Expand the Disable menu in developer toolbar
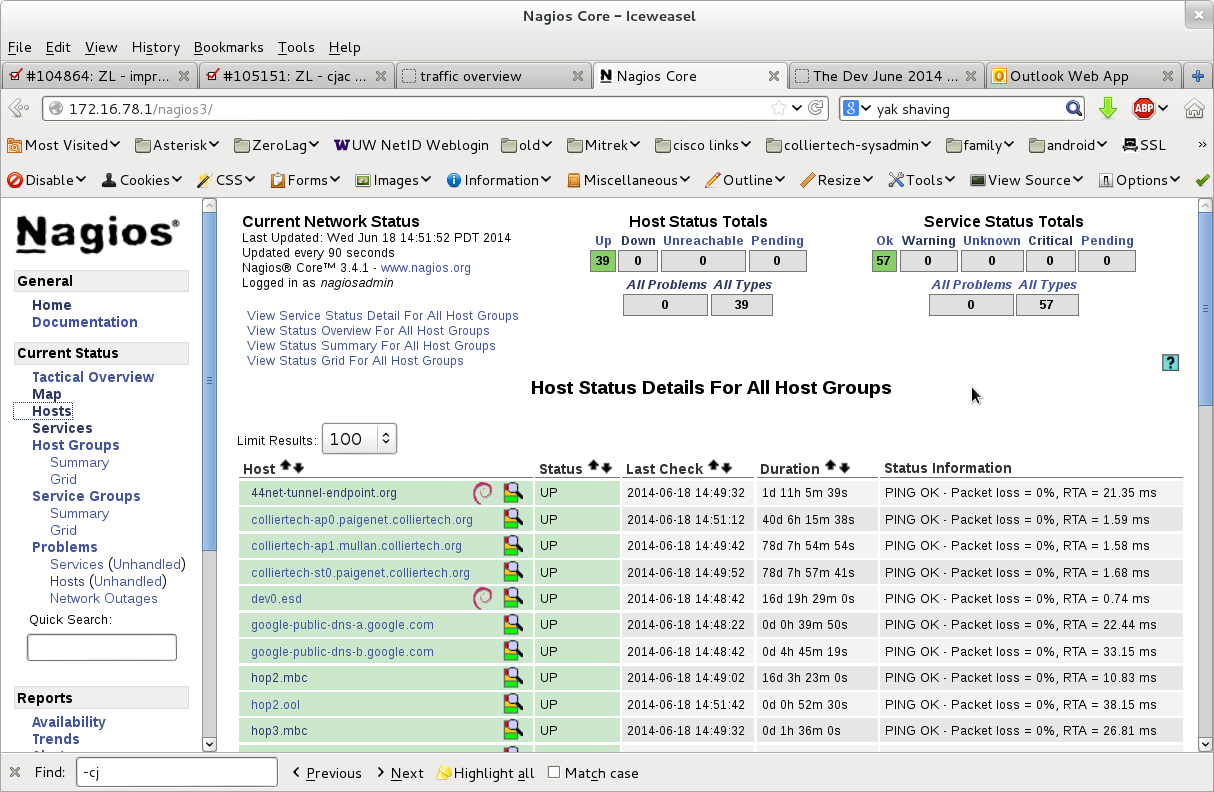Image resolution: width=1214 pixels, height=792 pixels. click(x=50, y=180)
